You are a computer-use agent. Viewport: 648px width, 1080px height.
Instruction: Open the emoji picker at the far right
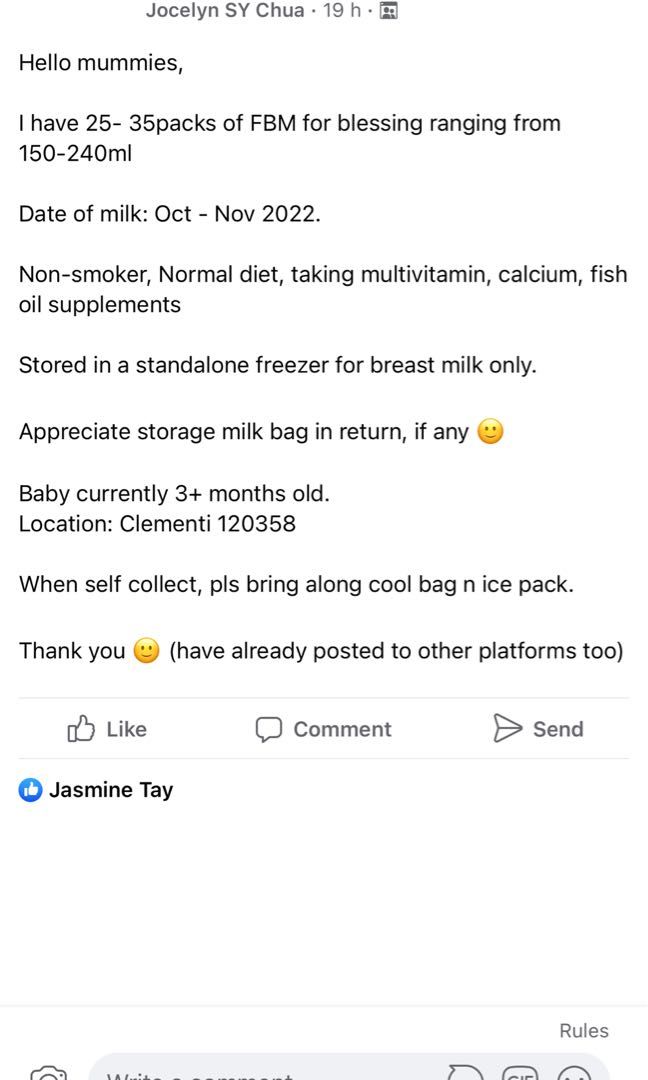pyautogui.click(x=574, y=1076)
